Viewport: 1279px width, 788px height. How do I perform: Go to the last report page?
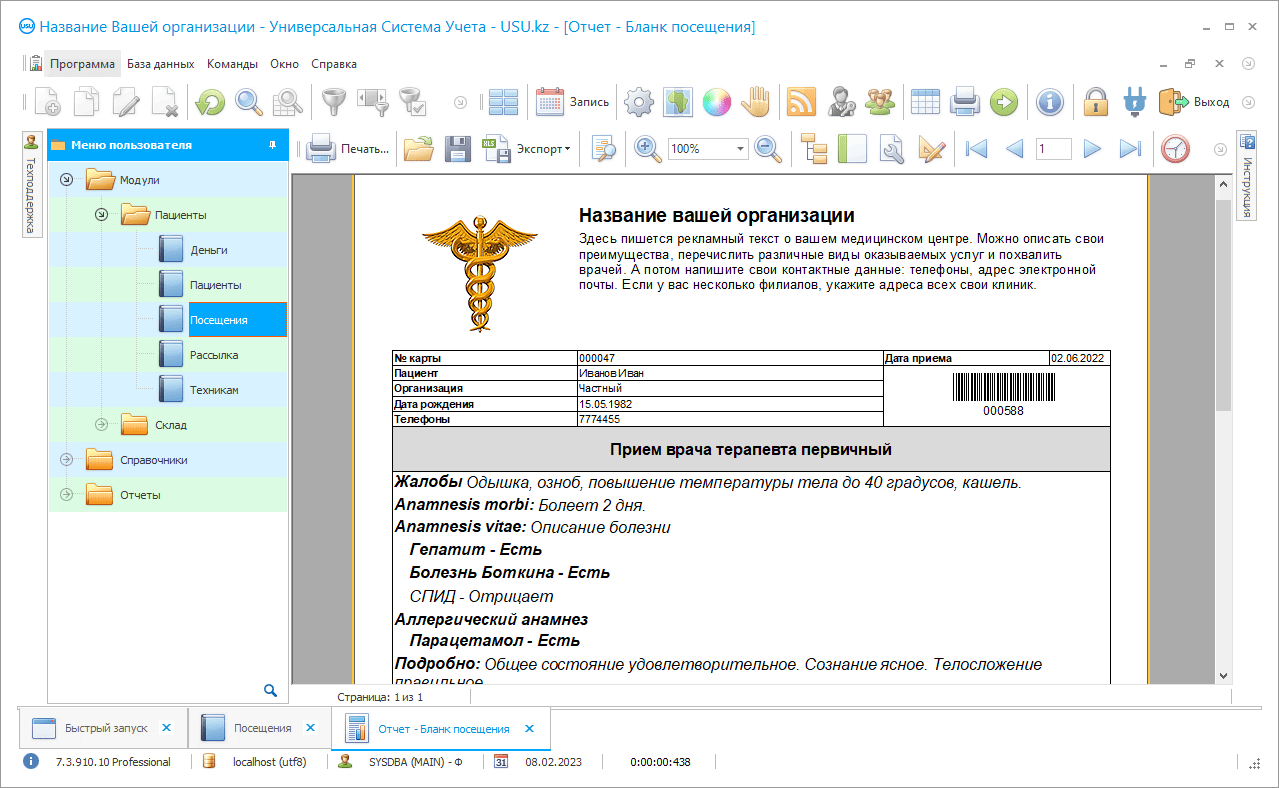pyautogui.click(x=1130, y=149)
